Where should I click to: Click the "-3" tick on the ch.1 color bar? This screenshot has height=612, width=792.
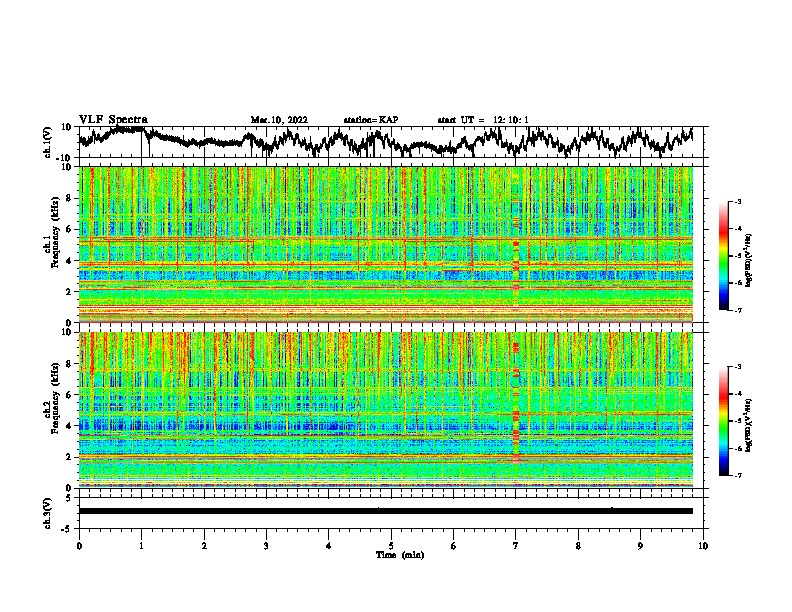pyautogui.click(x=737, y=202)
